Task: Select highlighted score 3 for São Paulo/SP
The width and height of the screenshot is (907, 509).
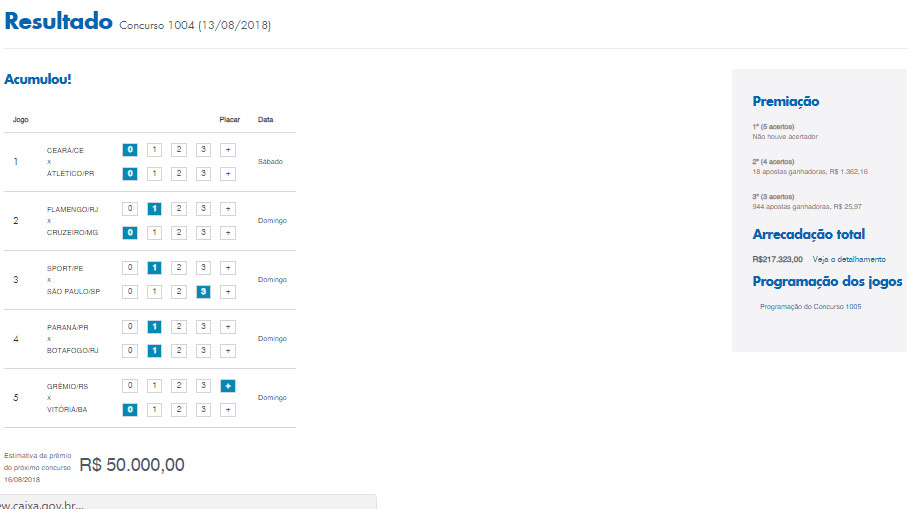Action: tap(203, 292)
